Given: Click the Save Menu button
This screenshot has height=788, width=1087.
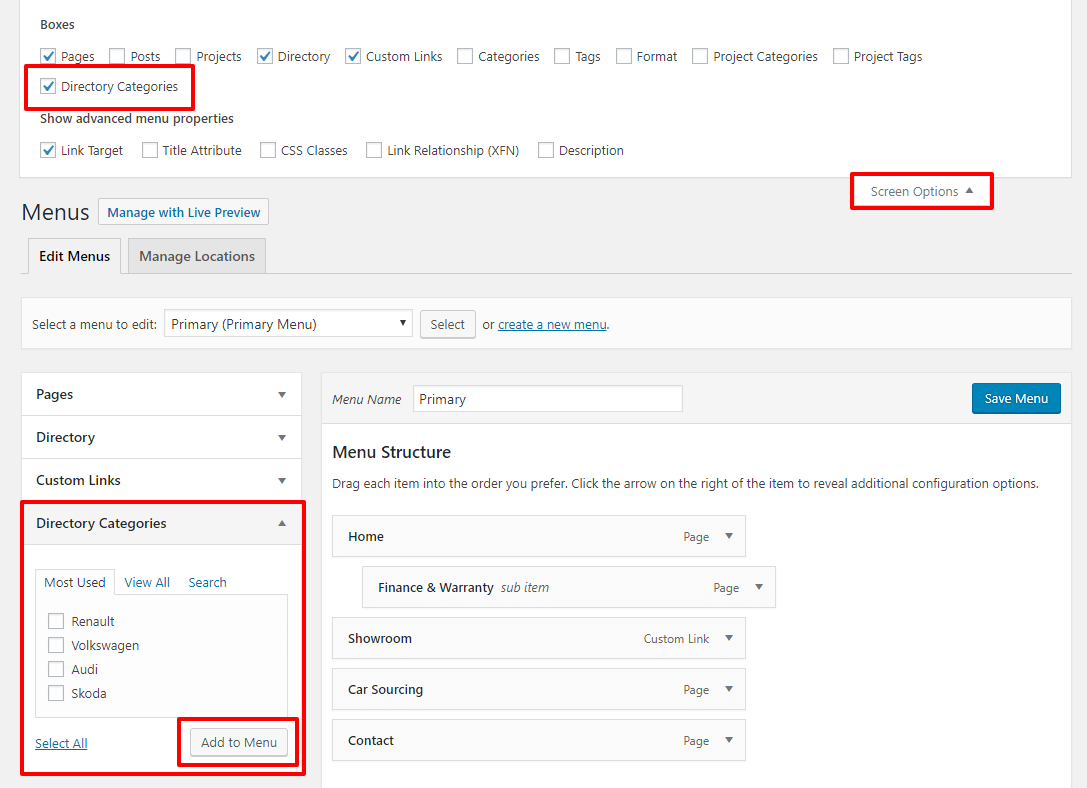Looking at the screenshot, I should pyautogui.click(x=1016, y=398).
